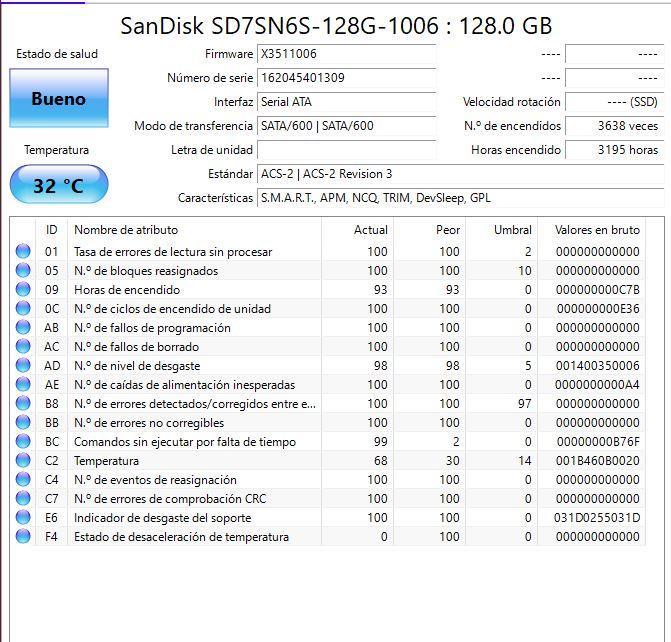The width and height of the screenshot is (671, 642).
Task: Click status icon for attribute 05
Action: [x=23, y=270]
